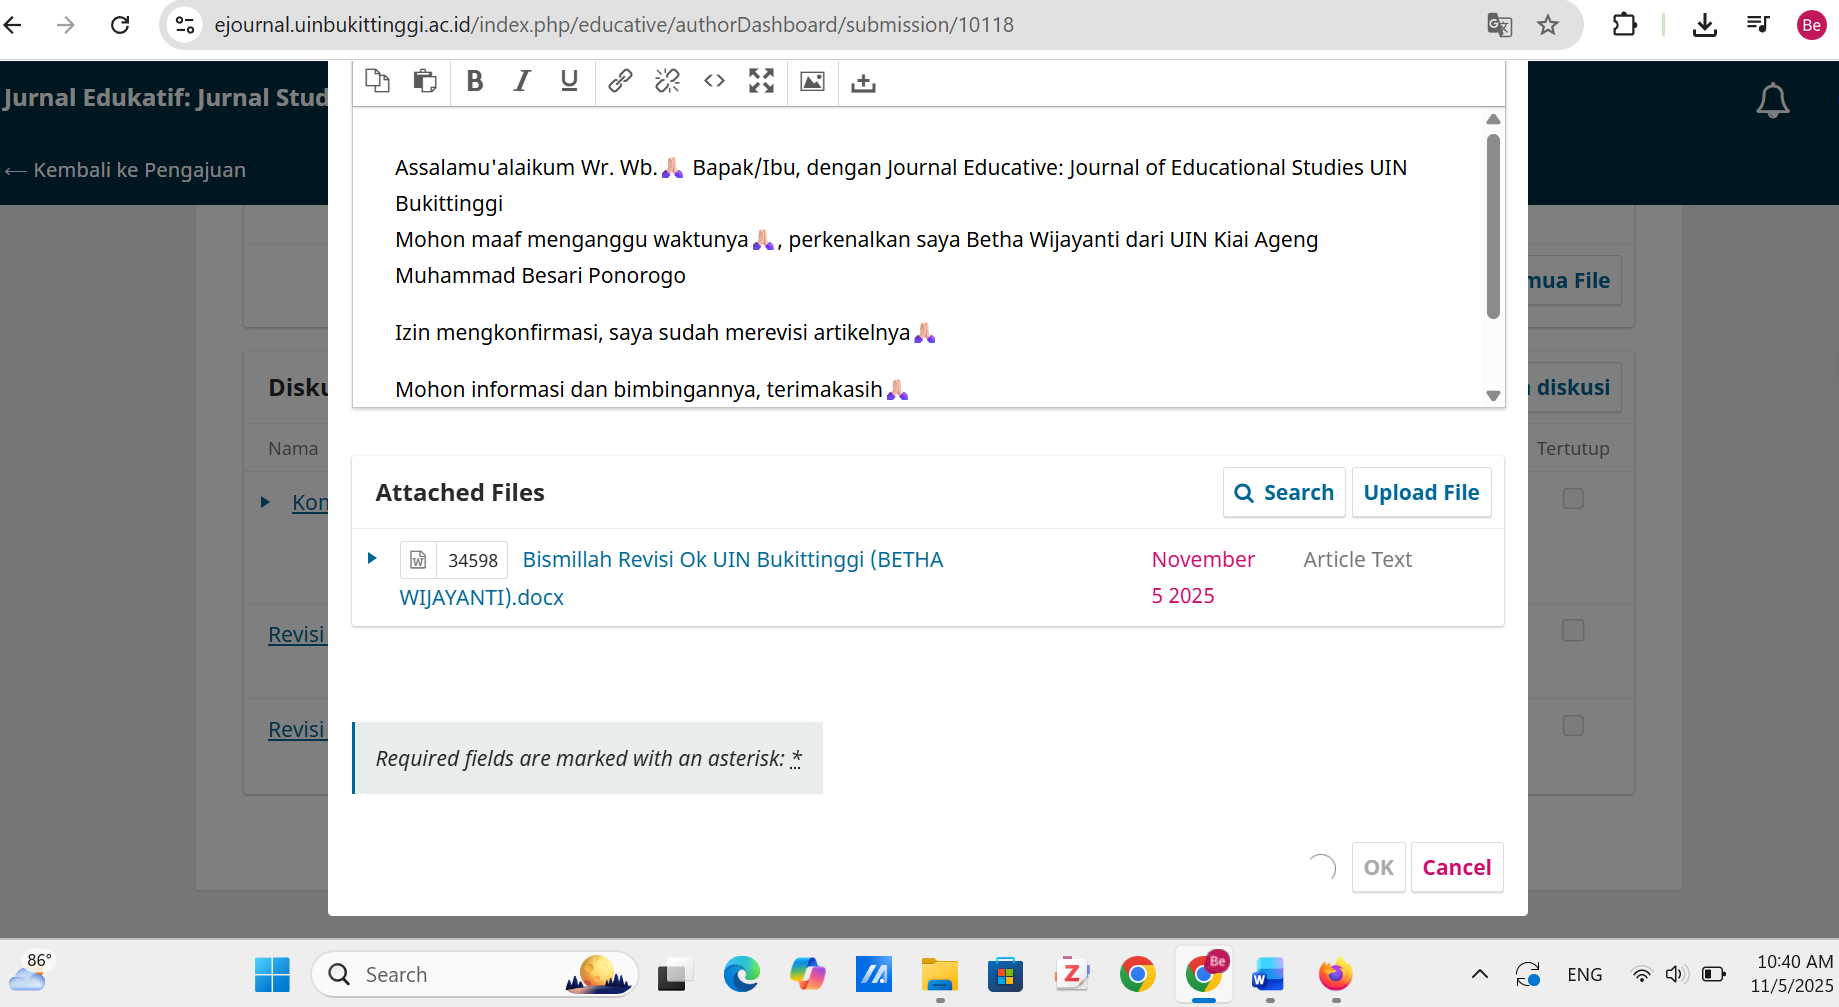Expand the first discussion row arrow
1839x1007 pixels.
tap(265, 502)
